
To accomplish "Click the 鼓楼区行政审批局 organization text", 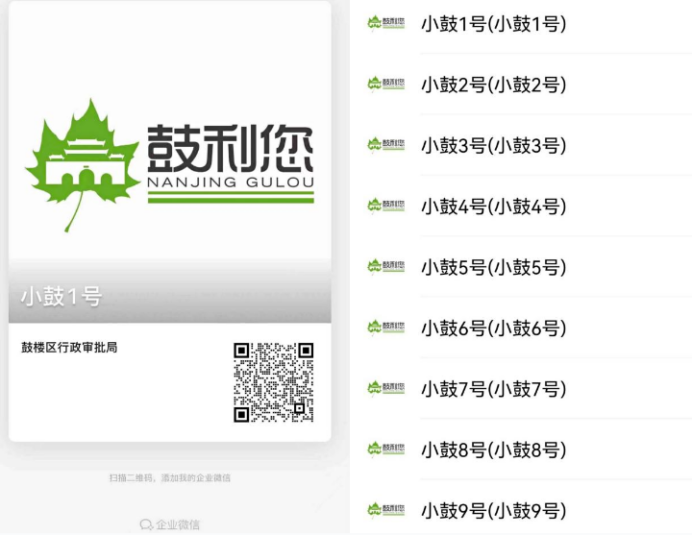I will (70, 348).
